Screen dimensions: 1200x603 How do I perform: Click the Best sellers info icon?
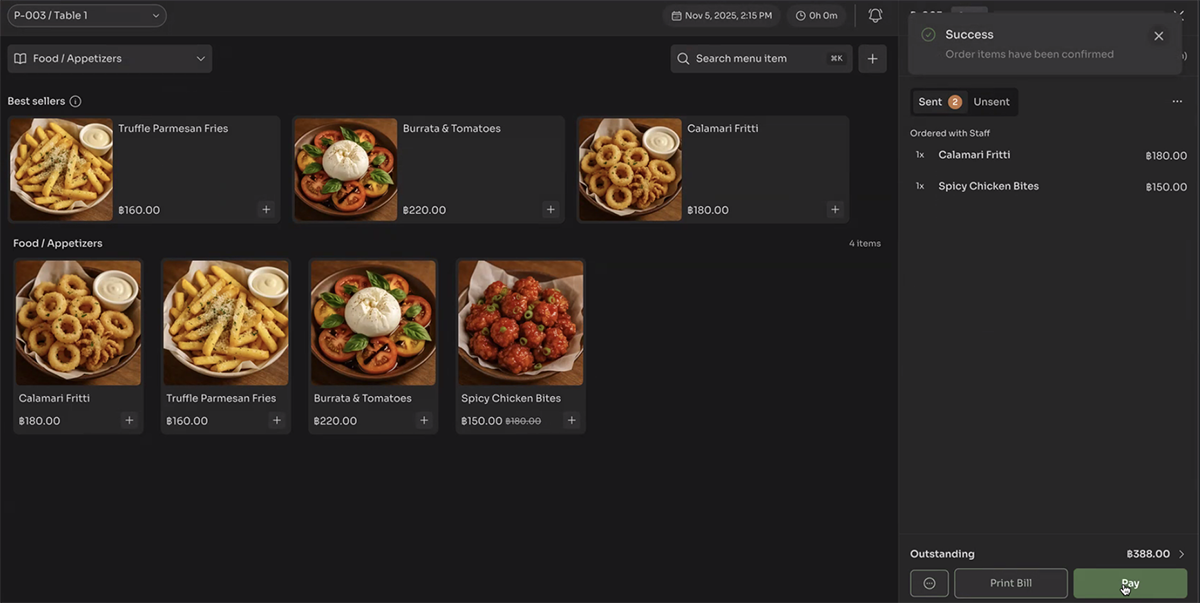coord(75,101)
